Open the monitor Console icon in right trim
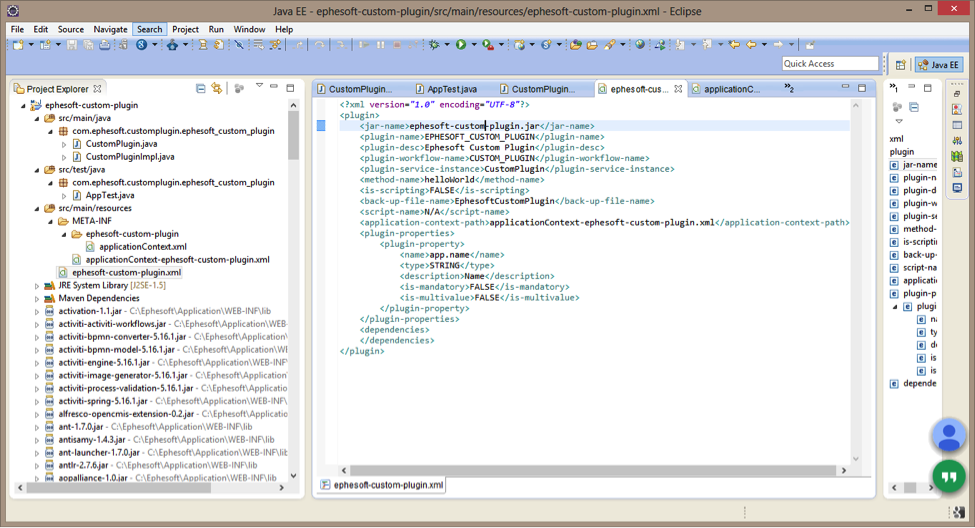The image size is (975, 528). point(957,188)
